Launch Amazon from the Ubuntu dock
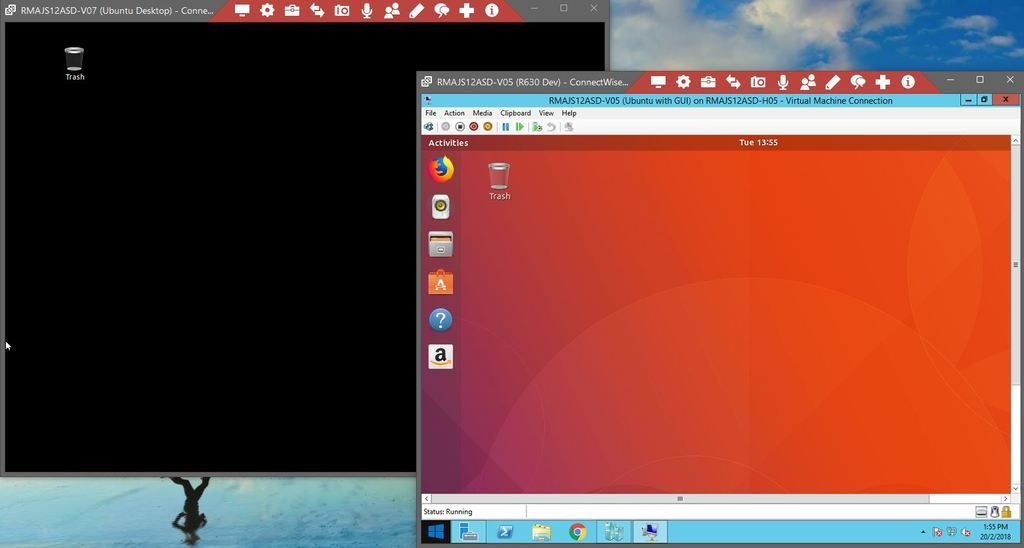1024x548 pixels. (x=441, y=357)
